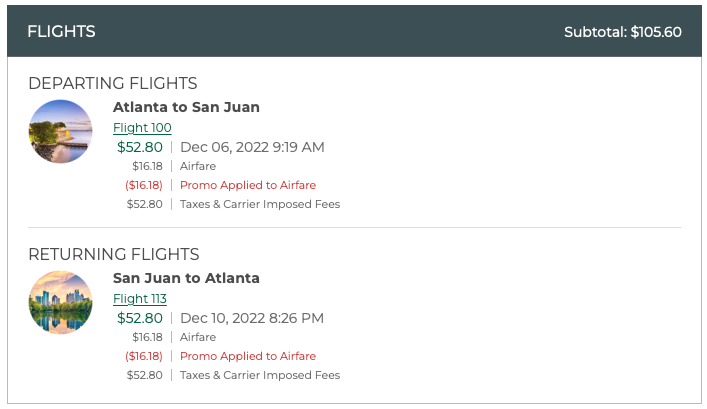Click the Dec 10, 2022 8:26 PM date

coord(252,318)
